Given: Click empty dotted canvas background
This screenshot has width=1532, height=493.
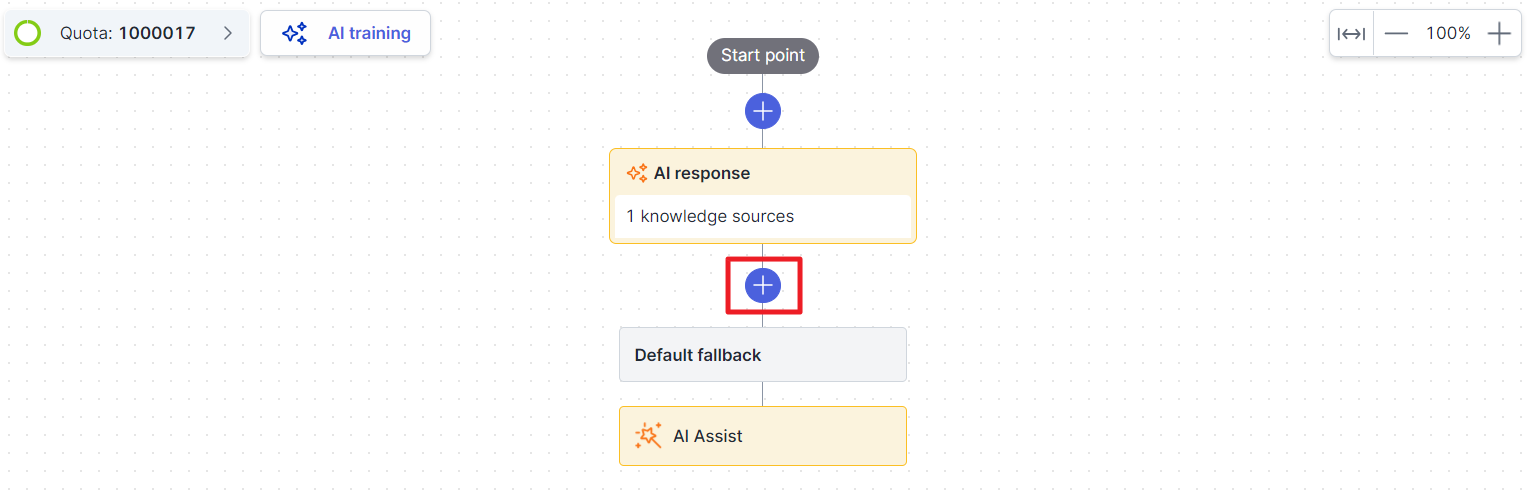Looking at the screenshot, I should coord(300,300).
